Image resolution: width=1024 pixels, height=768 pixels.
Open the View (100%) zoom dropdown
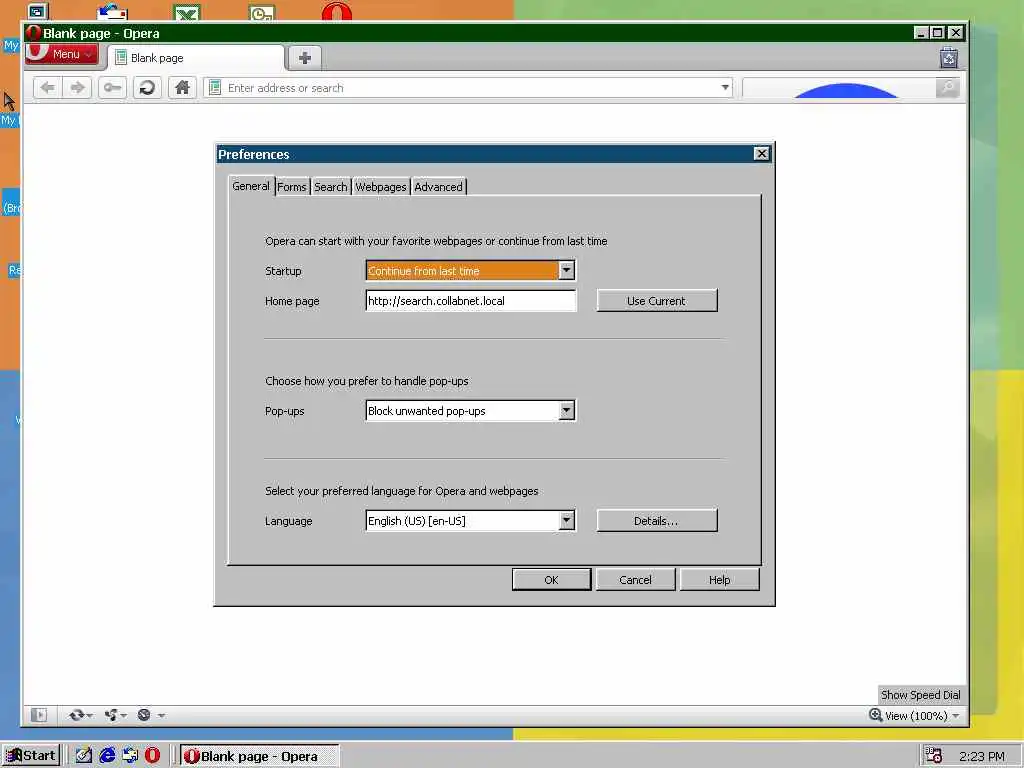click(956, 716)
